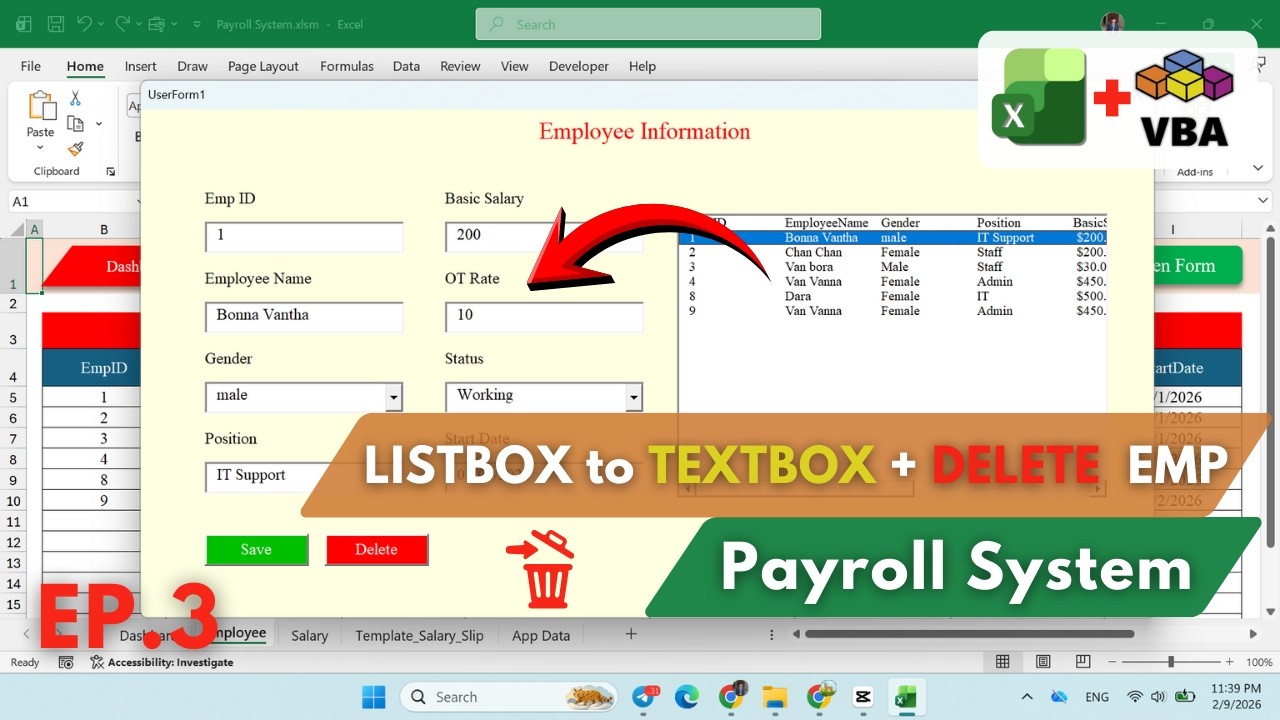Add a new sheet with plus icon

[x=630, y=634]
